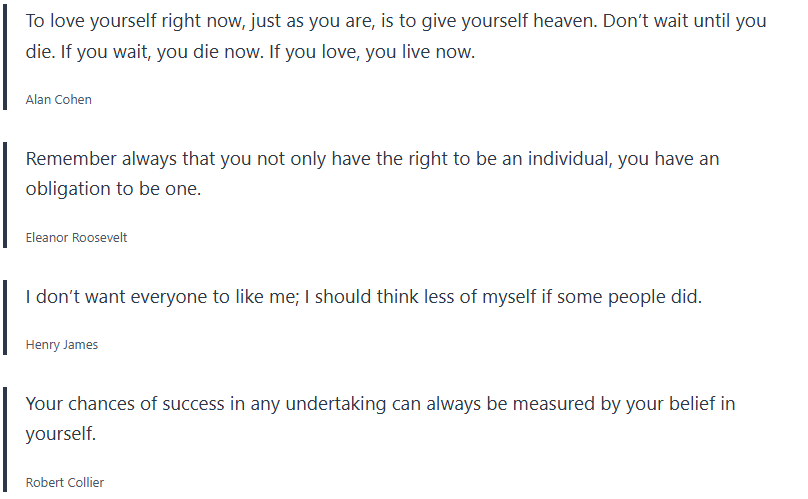Click the line "die. If you wait, you die now"
This screenshot has width=808, height=499.
pyautogui.click(x=250, y=51)
